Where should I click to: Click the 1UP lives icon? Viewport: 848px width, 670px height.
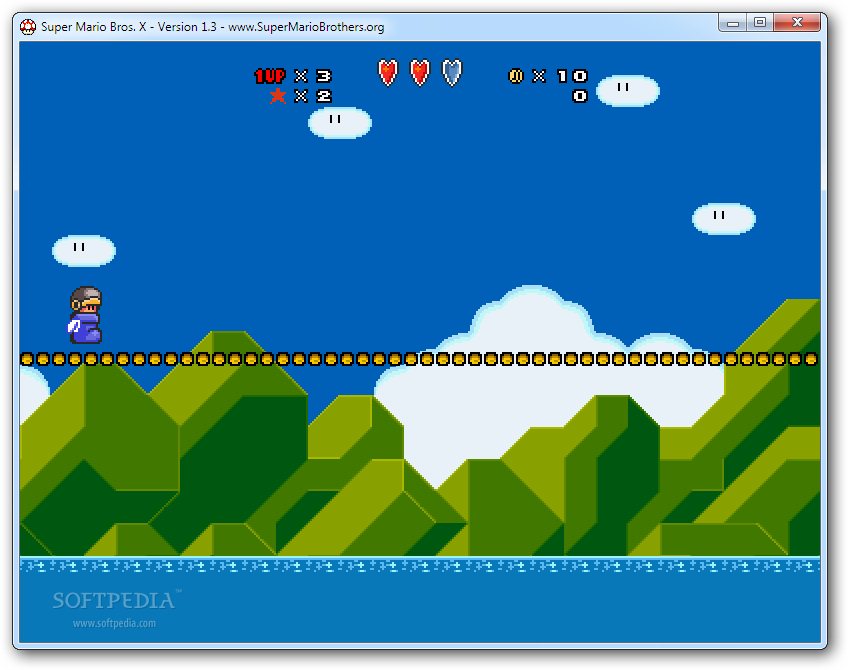click(x=270, y=76)
